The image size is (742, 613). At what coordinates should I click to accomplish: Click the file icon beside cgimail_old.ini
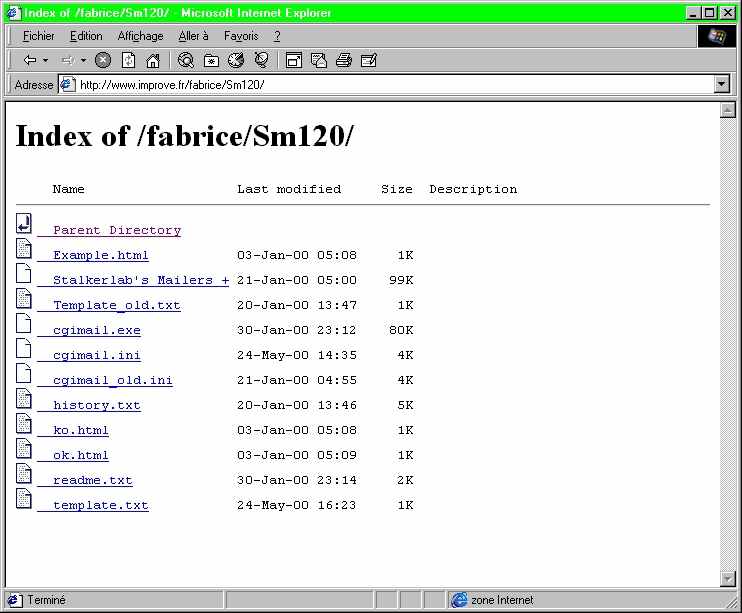coord(24,374)
